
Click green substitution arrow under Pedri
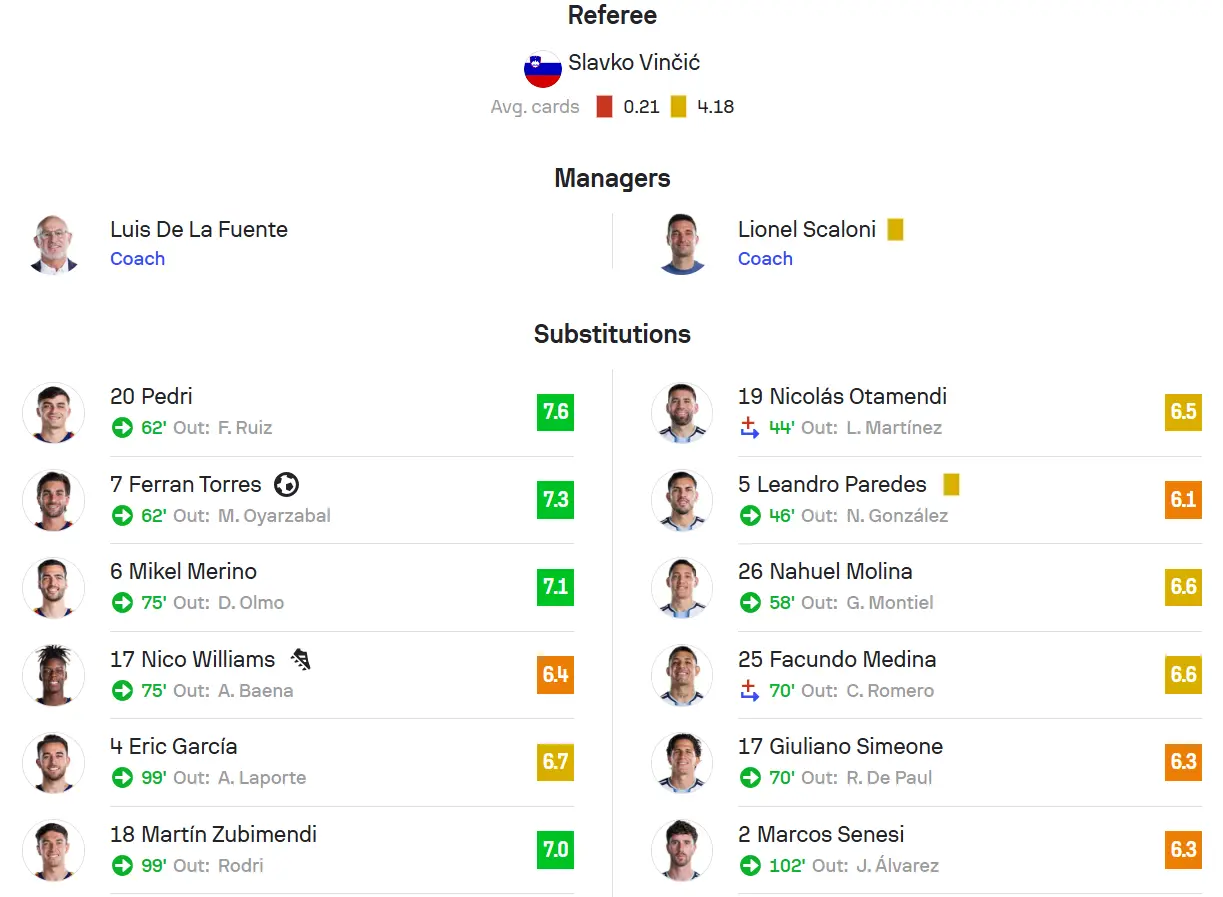click(x=122, y=428)
